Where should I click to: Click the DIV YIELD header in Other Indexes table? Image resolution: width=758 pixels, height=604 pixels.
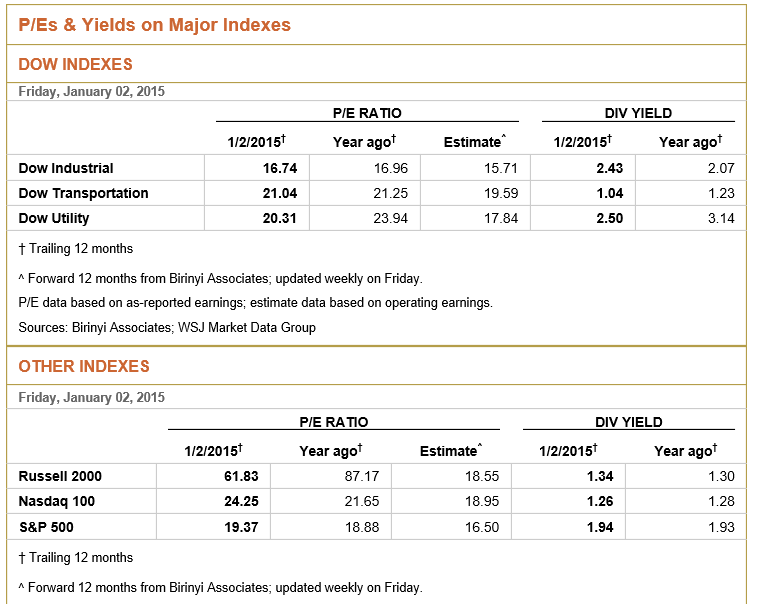click(629, 422)
